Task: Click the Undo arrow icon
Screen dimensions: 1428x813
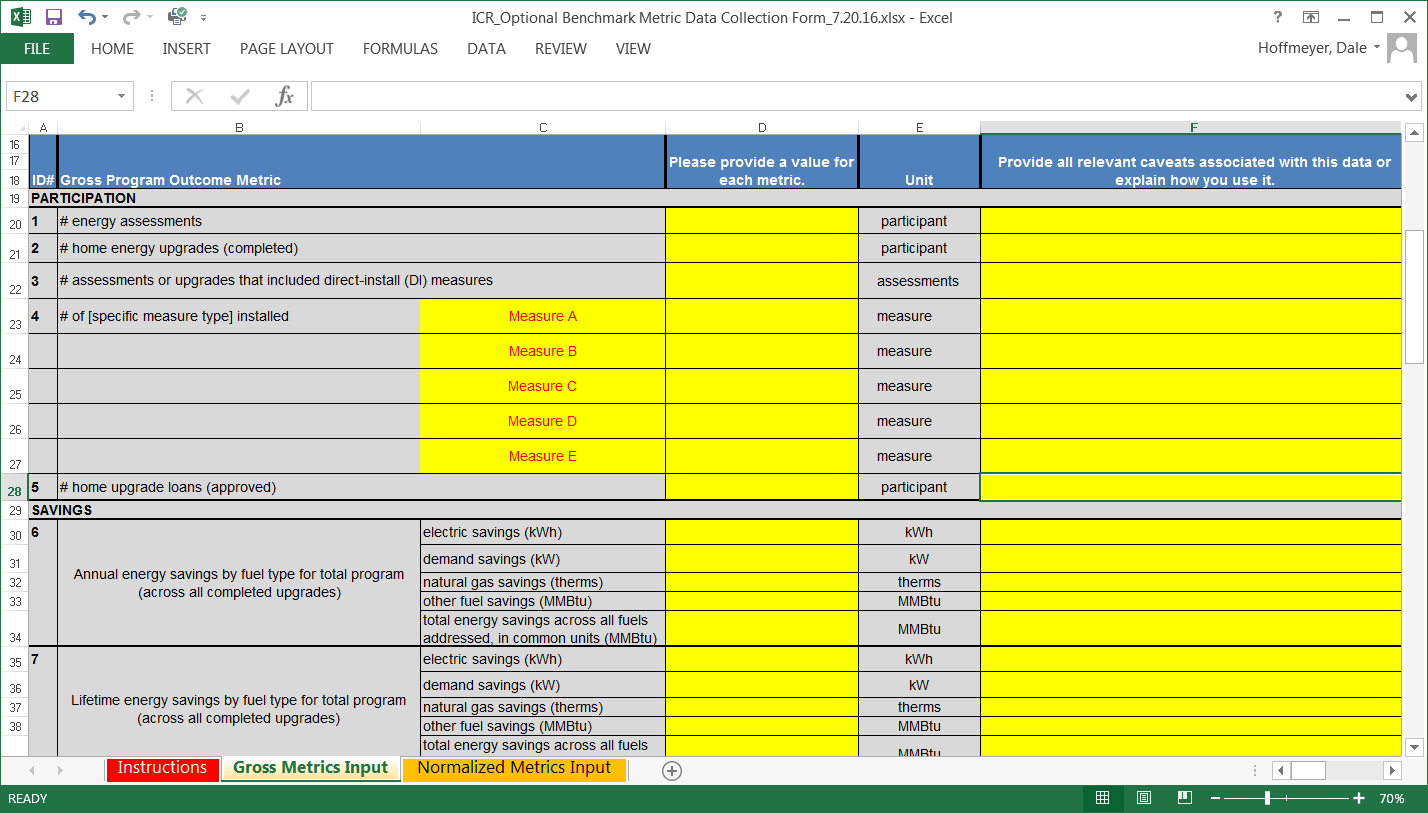Action: (87, 17)
